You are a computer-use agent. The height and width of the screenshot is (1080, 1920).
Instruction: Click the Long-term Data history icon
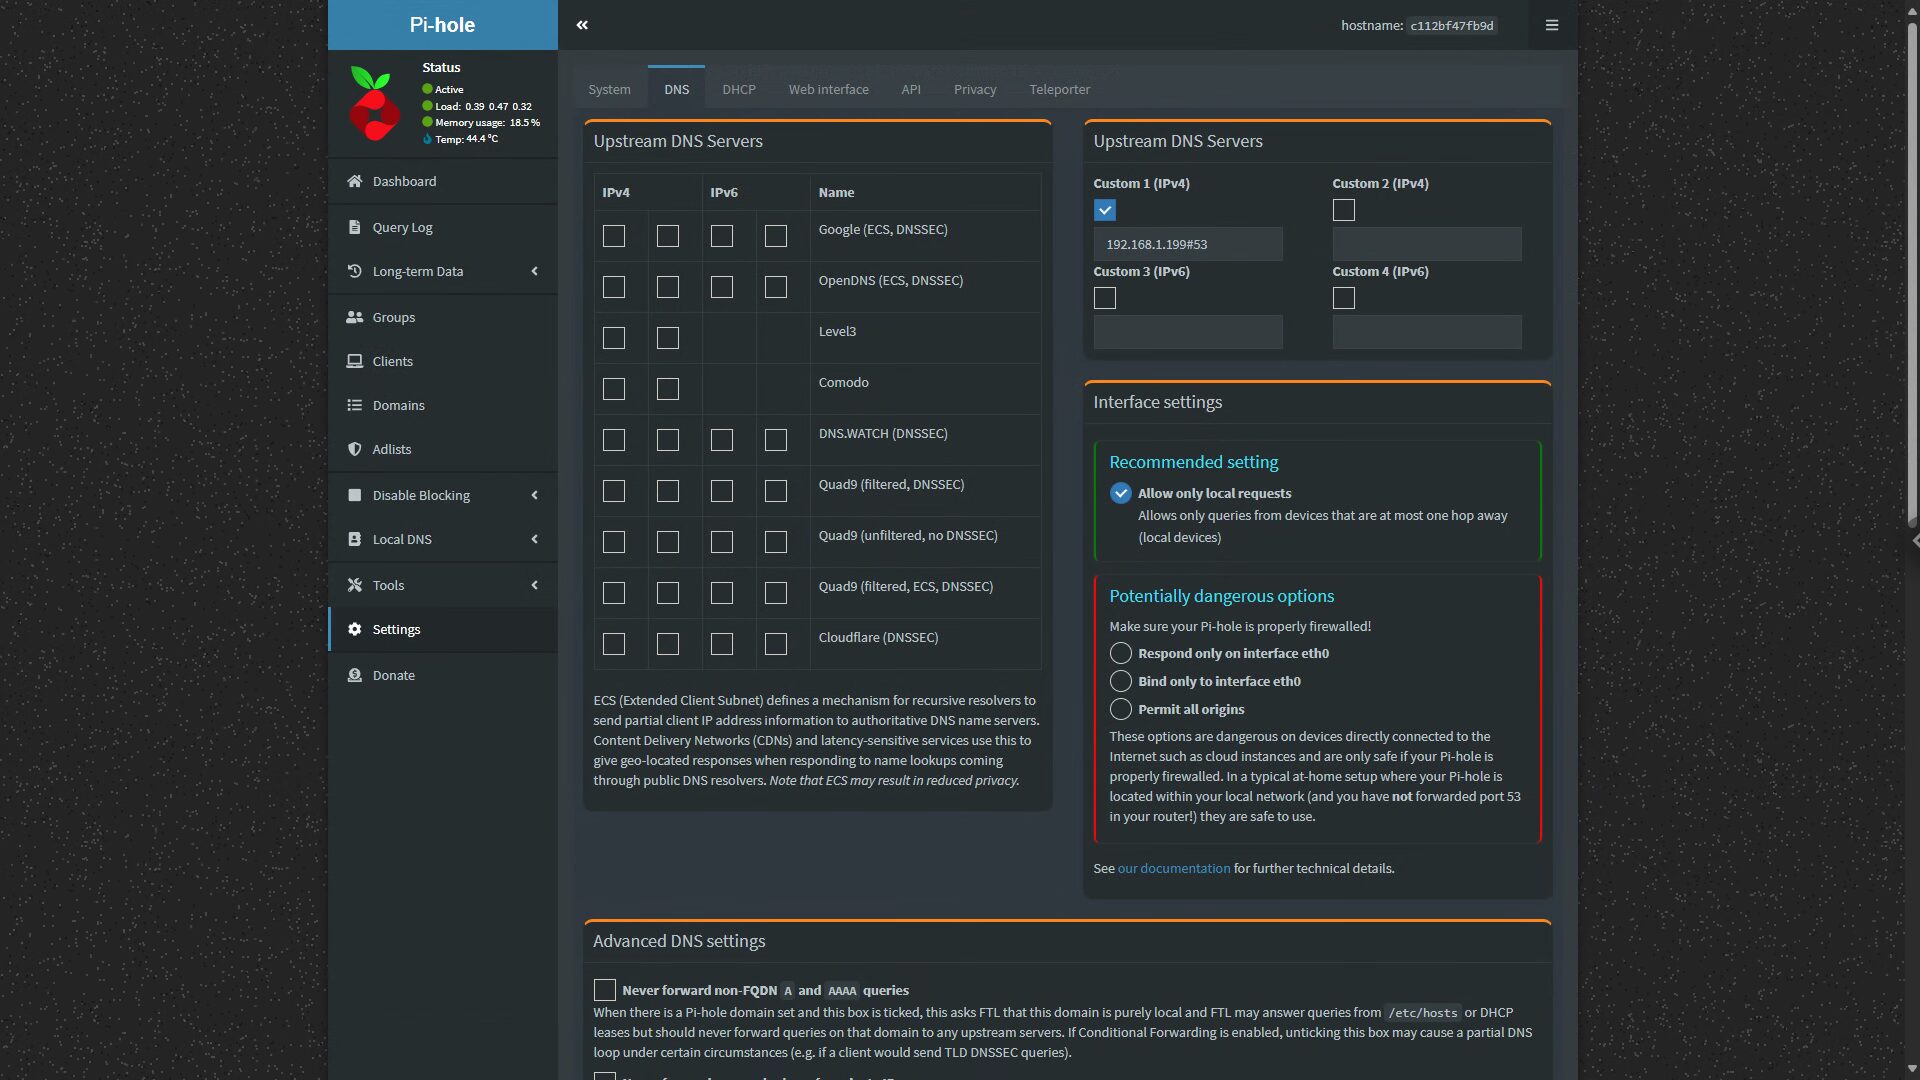[x=354, y=271]
